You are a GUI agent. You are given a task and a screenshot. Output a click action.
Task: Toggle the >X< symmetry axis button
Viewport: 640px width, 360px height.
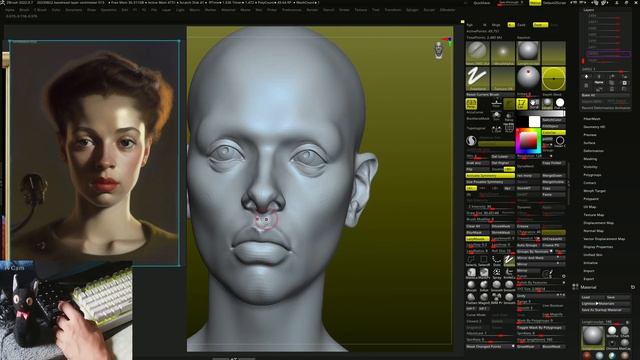click(471, 188)
